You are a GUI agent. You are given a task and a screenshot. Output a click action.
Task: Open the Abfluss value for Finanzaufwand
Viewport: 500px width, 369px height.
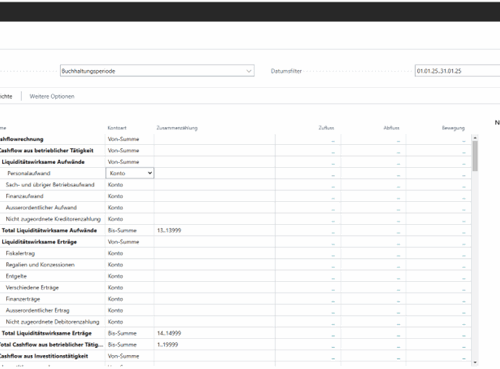click(x=398, y=198)
